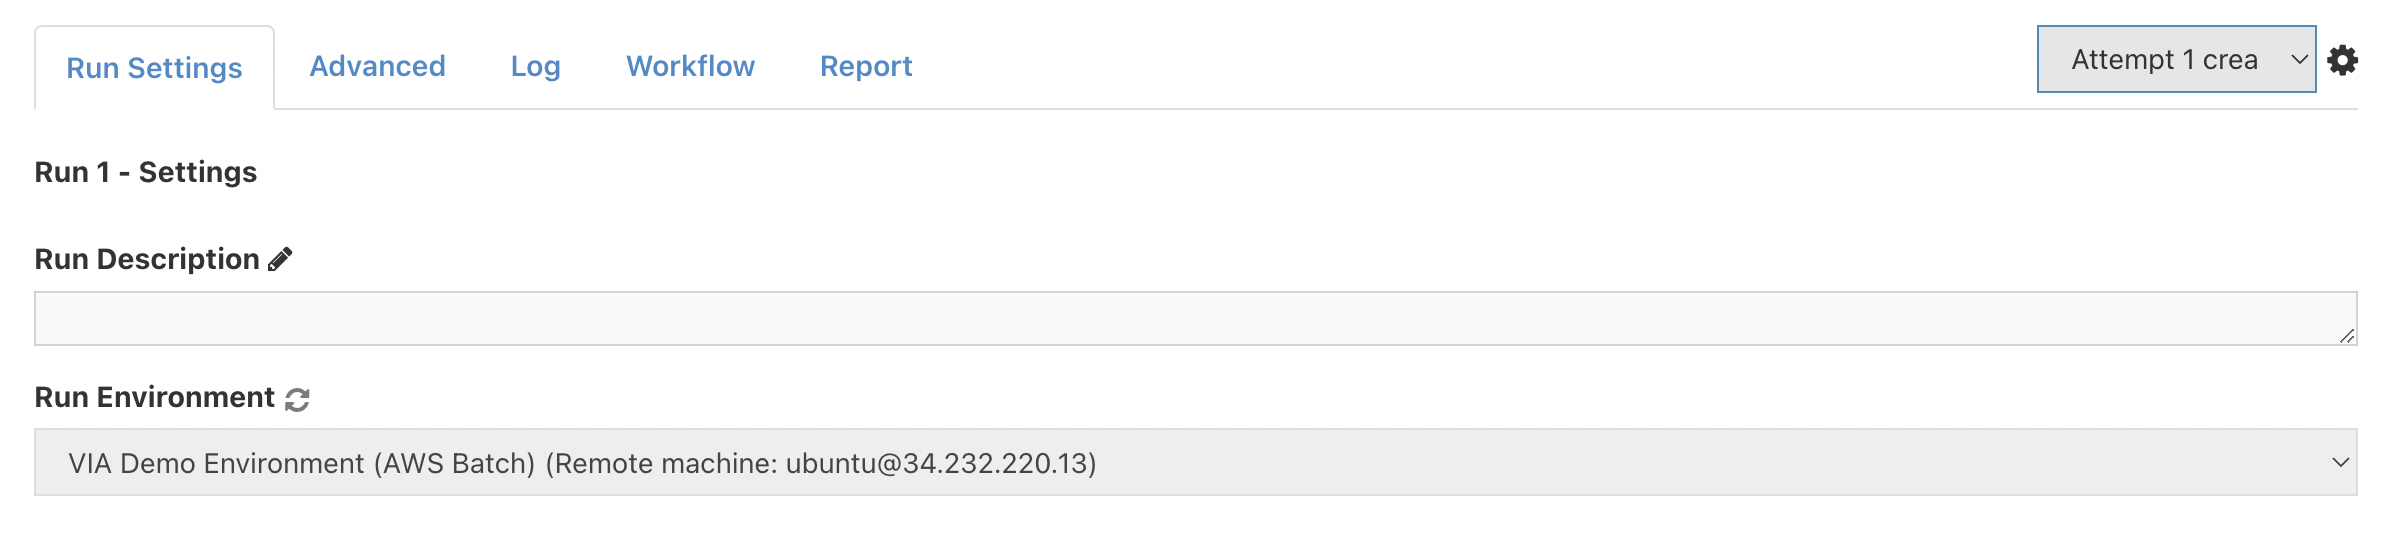Refresh the Run Environment list icon
The image size is (2396, 544).
click(297, 399)
